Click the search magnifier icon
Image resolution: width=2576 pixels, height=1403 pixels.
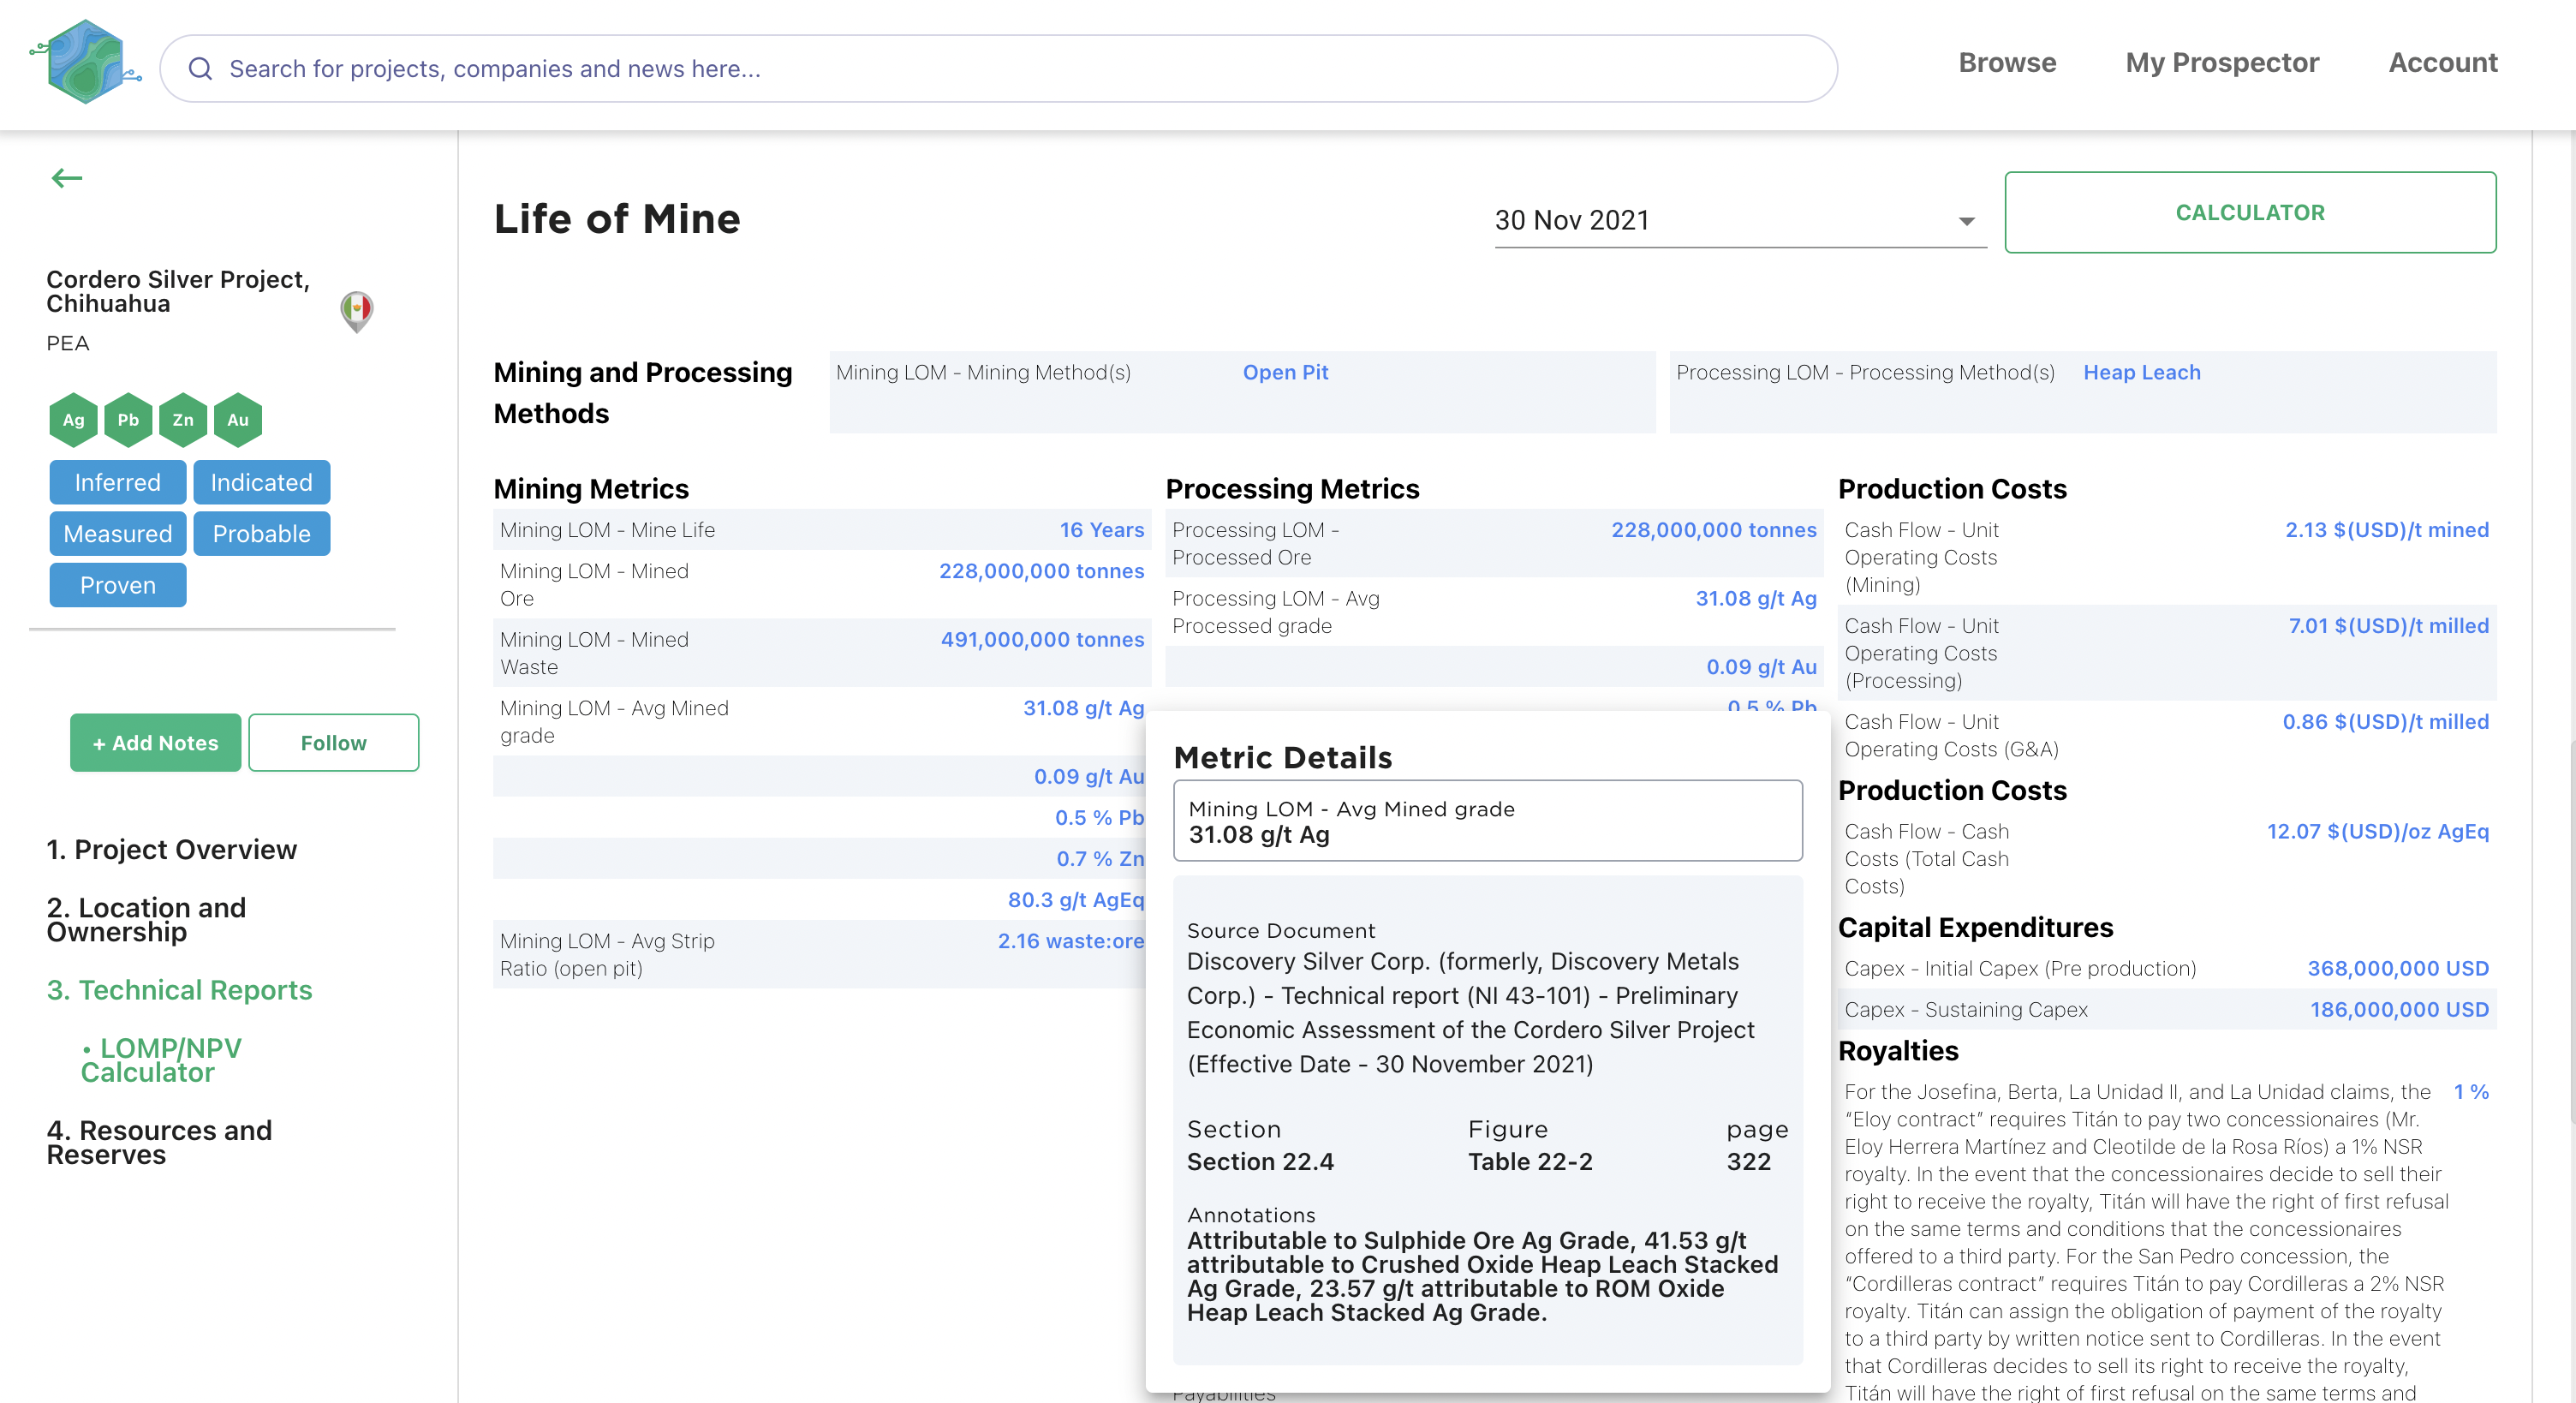pyautogui.click(x=201, y=68)
